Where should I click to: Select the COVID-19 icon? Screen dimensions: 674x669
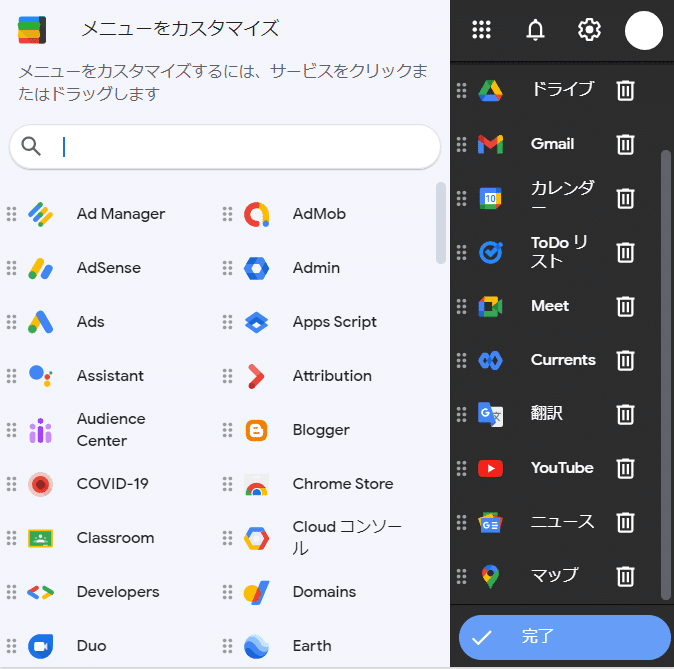(40, 484)
